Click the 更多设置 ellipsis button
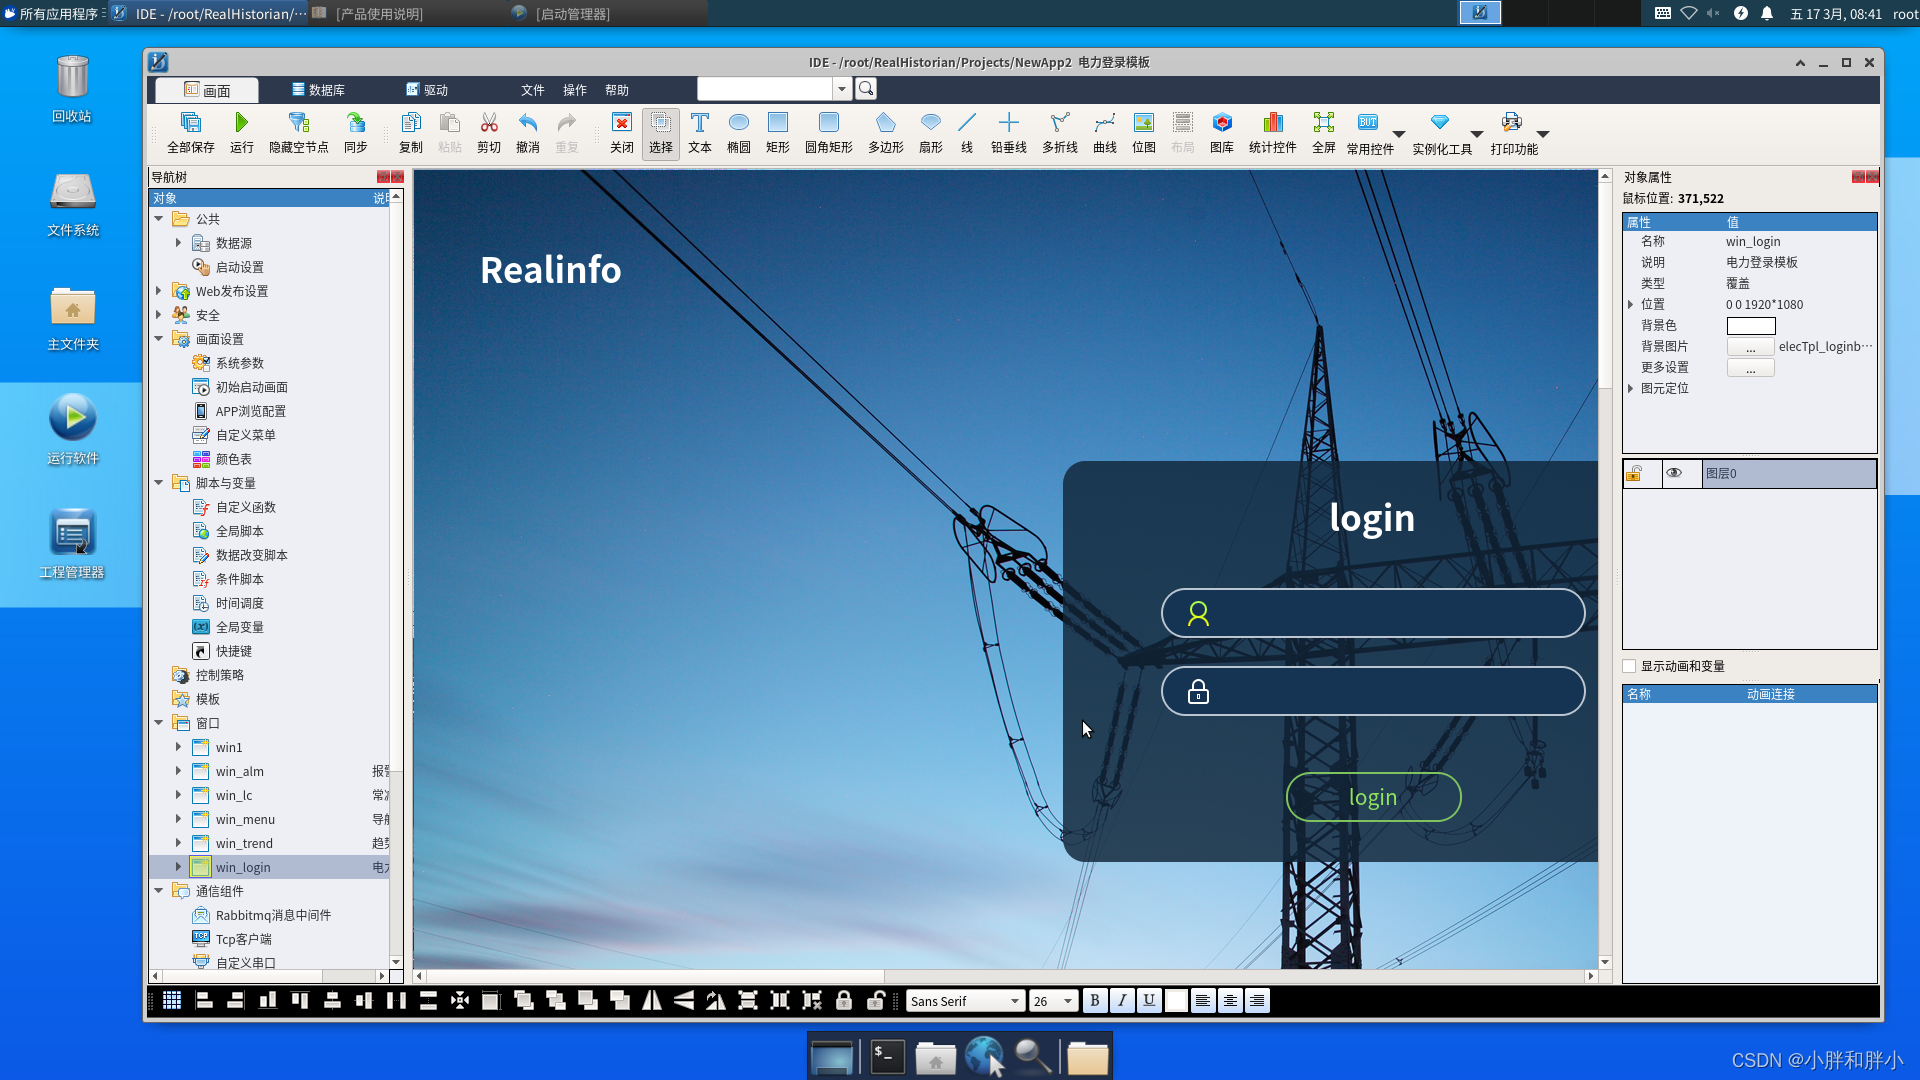The width and height of the screenshot is (1920, 1080). [1750, 368]
